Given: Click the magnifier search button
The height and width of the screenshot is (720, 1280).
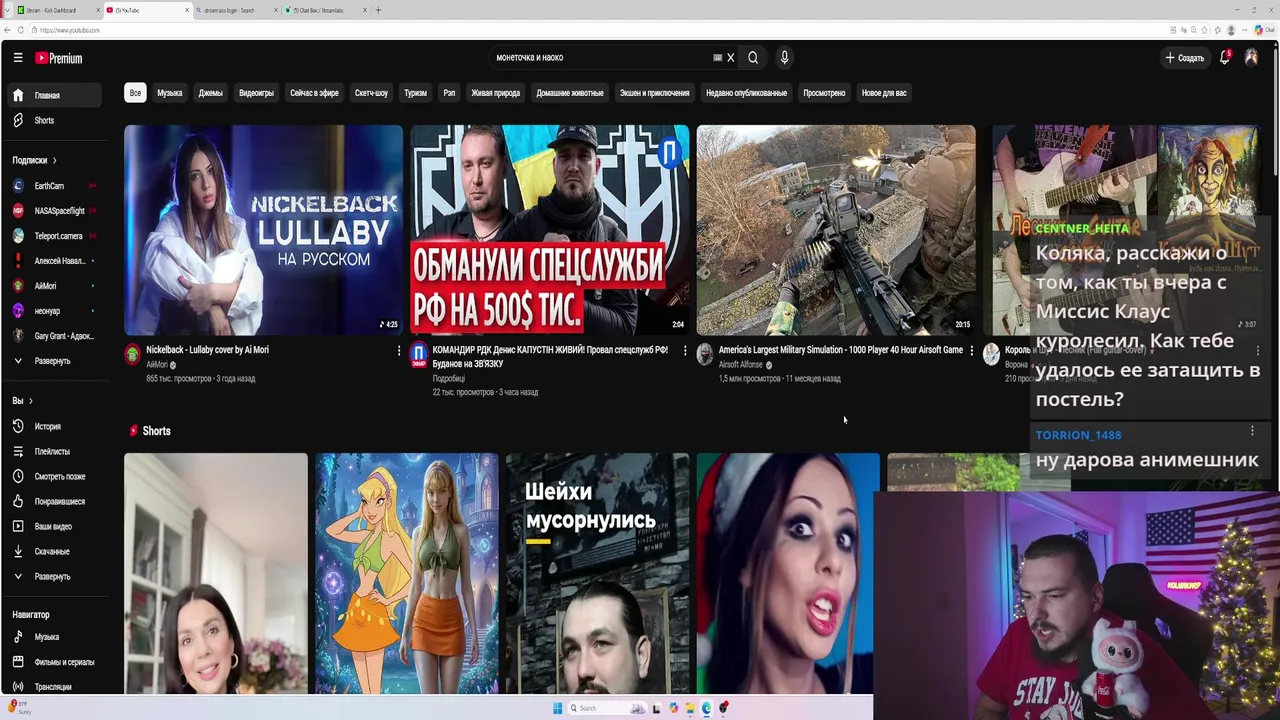Looking at the screenshot, I should 753,58.
